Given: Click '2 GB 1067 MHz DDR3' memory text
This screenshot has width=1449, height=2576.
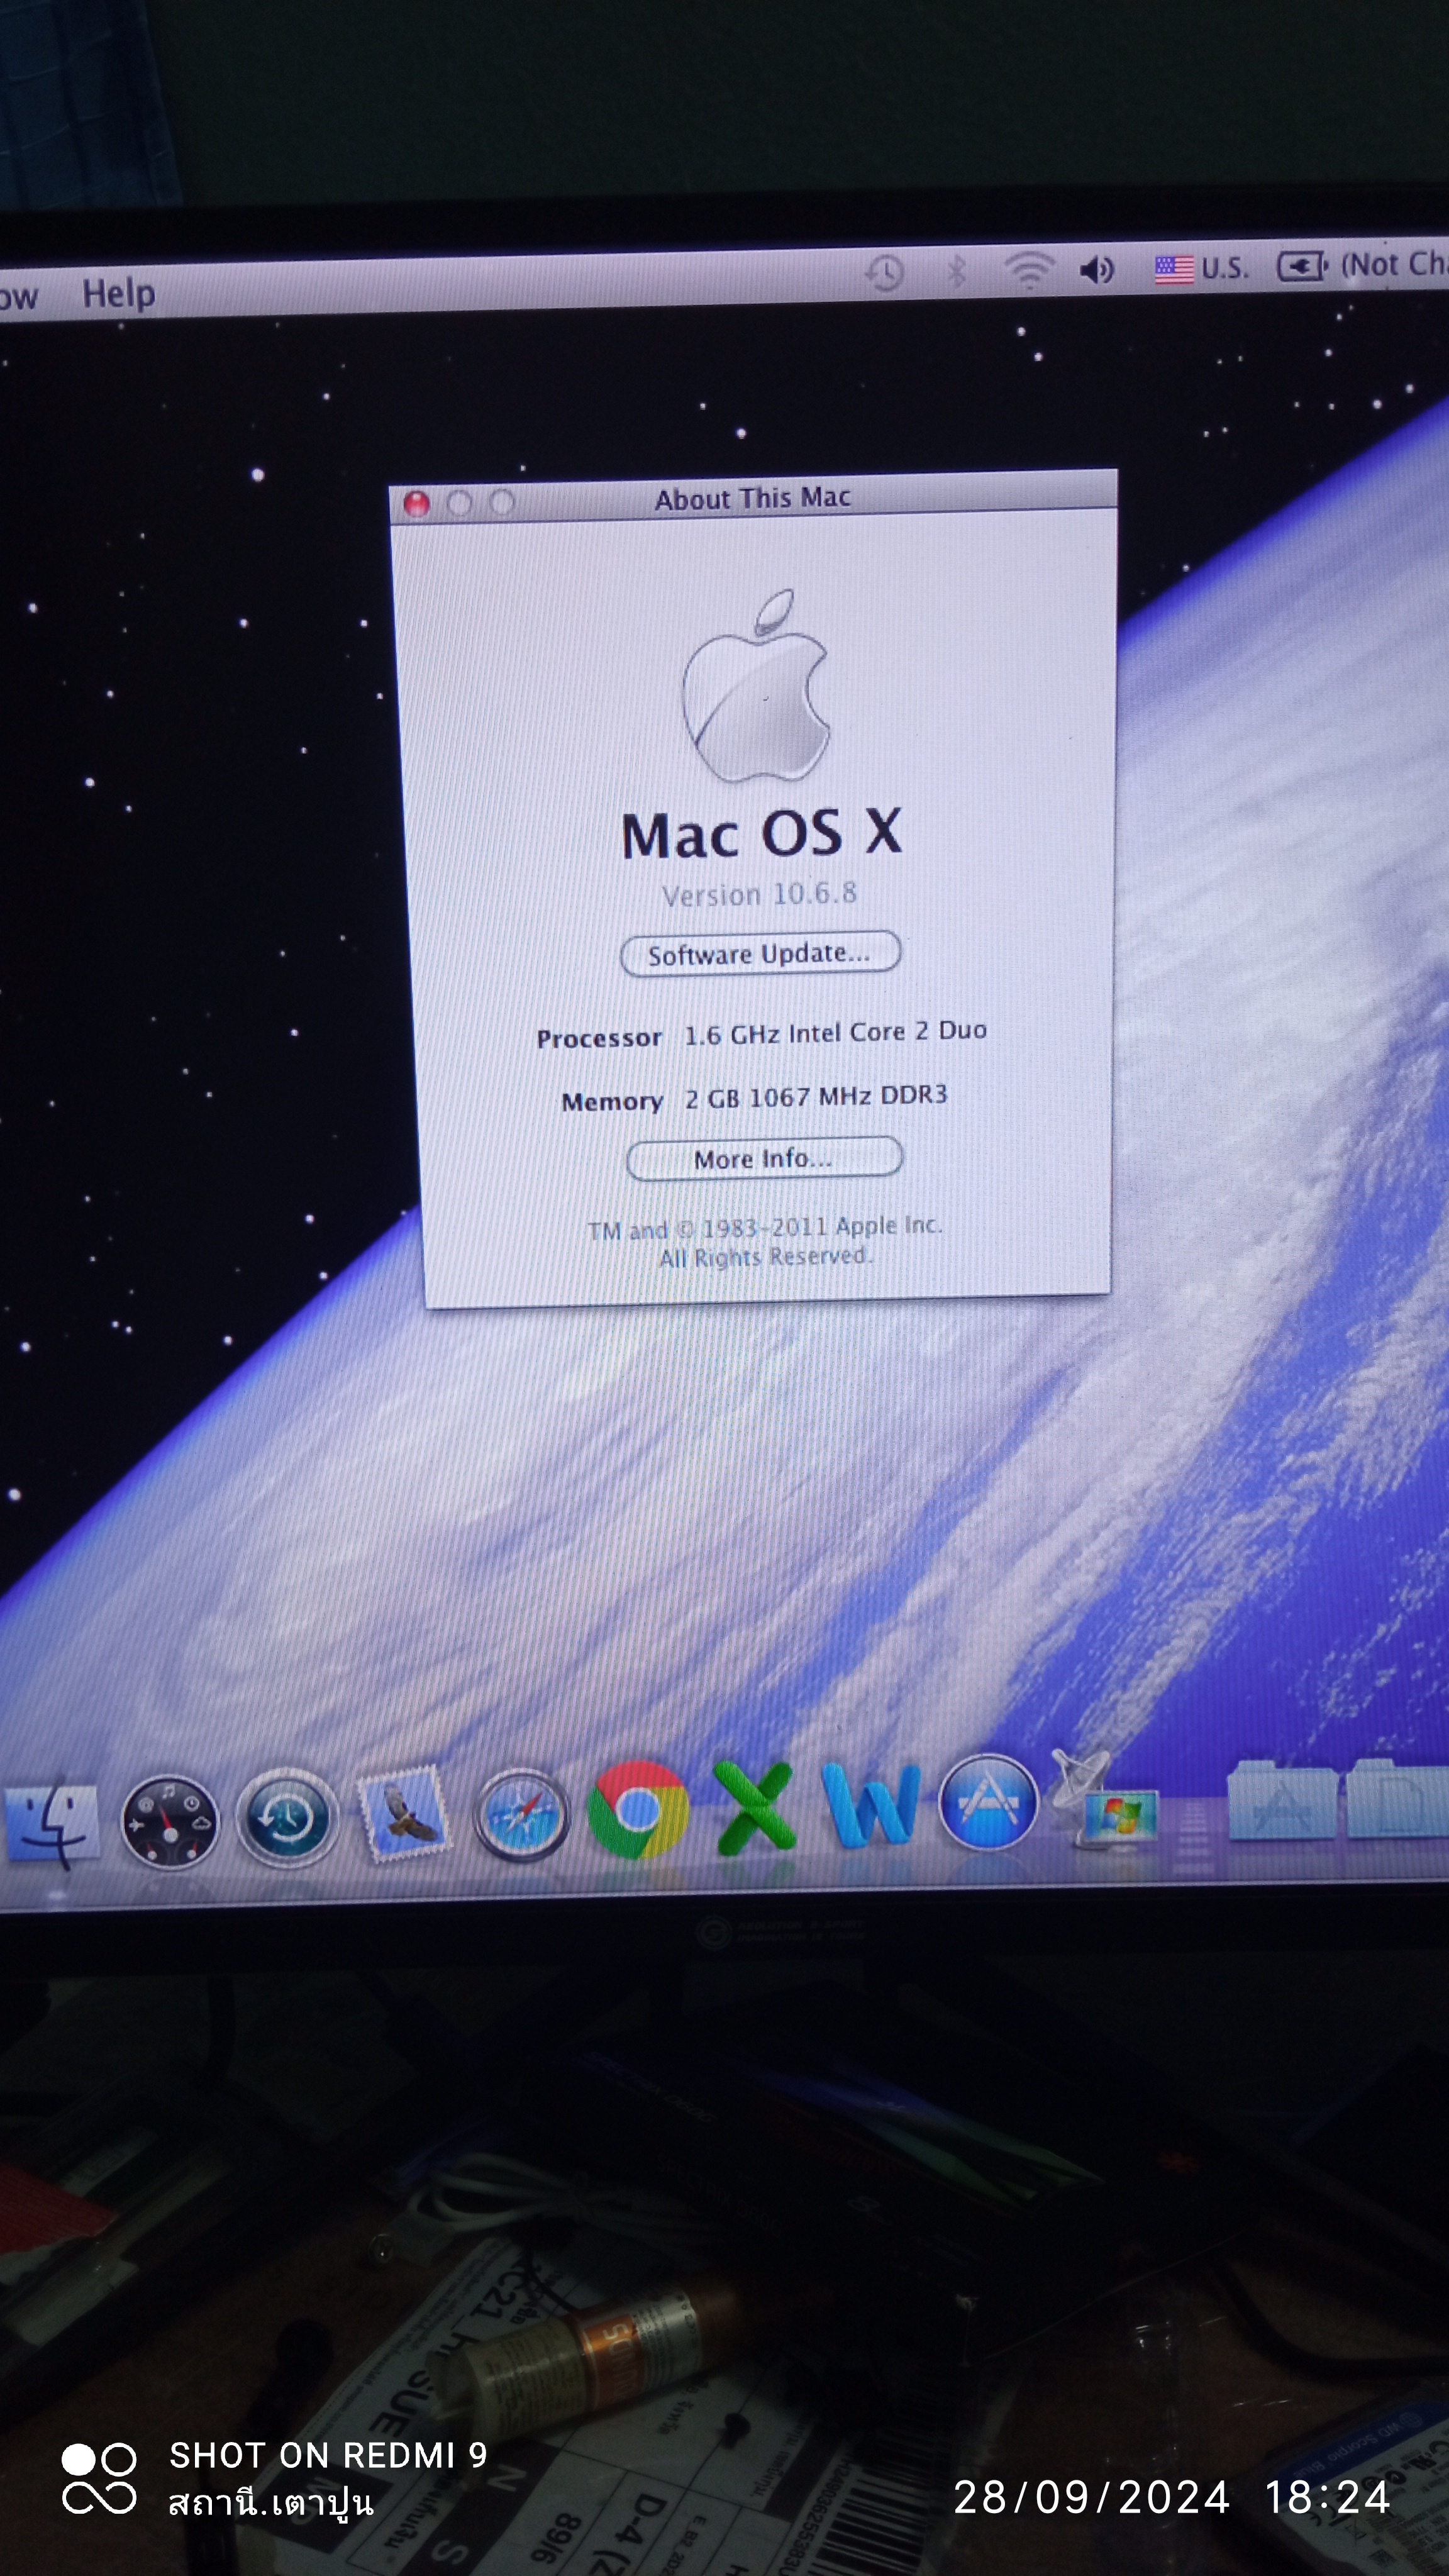Looking at the screenshot, I should [816, 1097].
